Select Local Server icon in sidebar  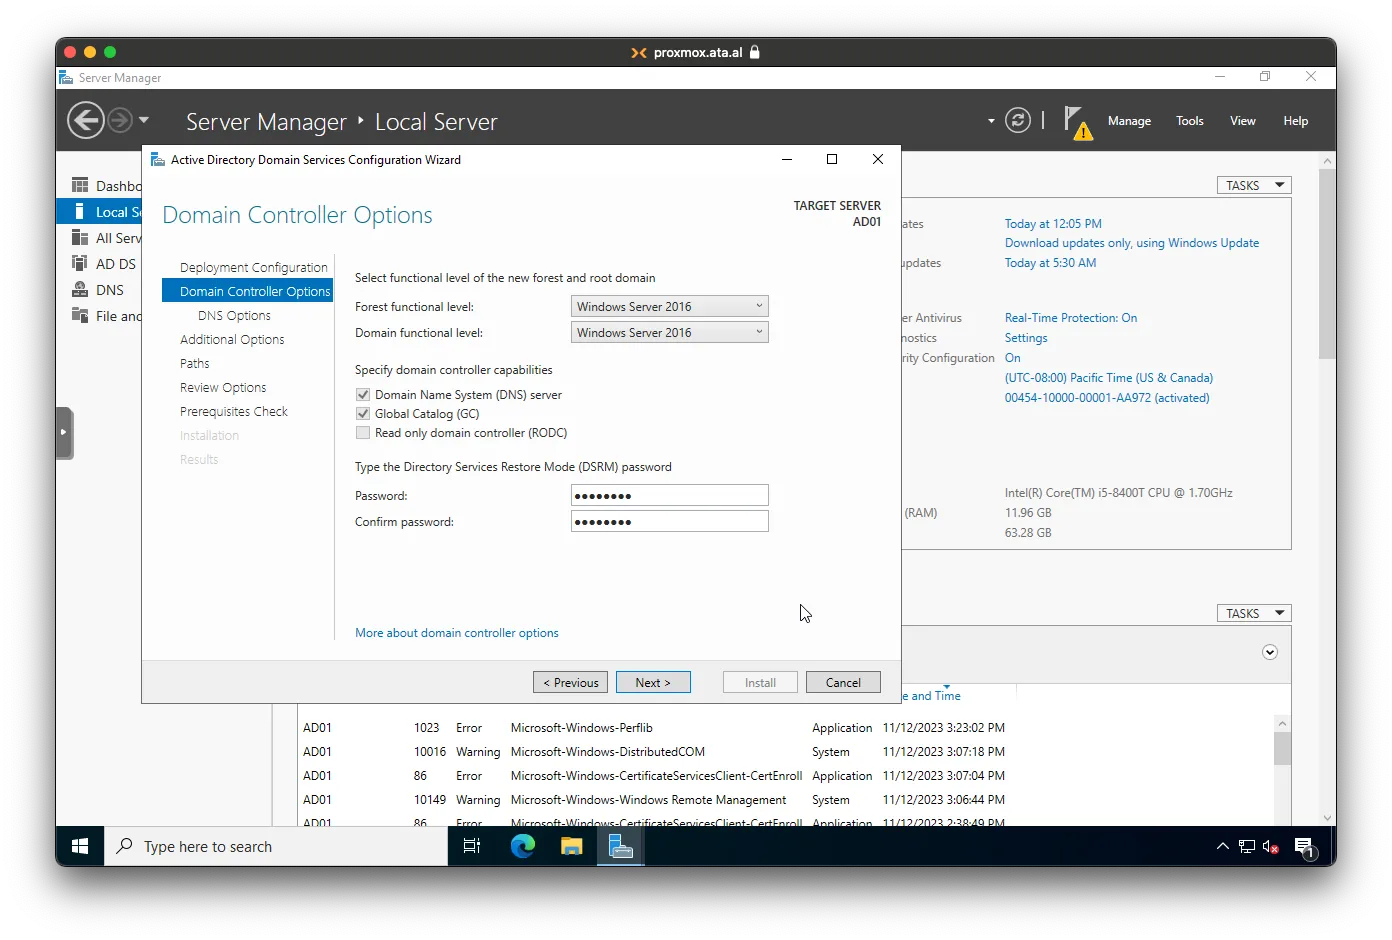point(80,212)
